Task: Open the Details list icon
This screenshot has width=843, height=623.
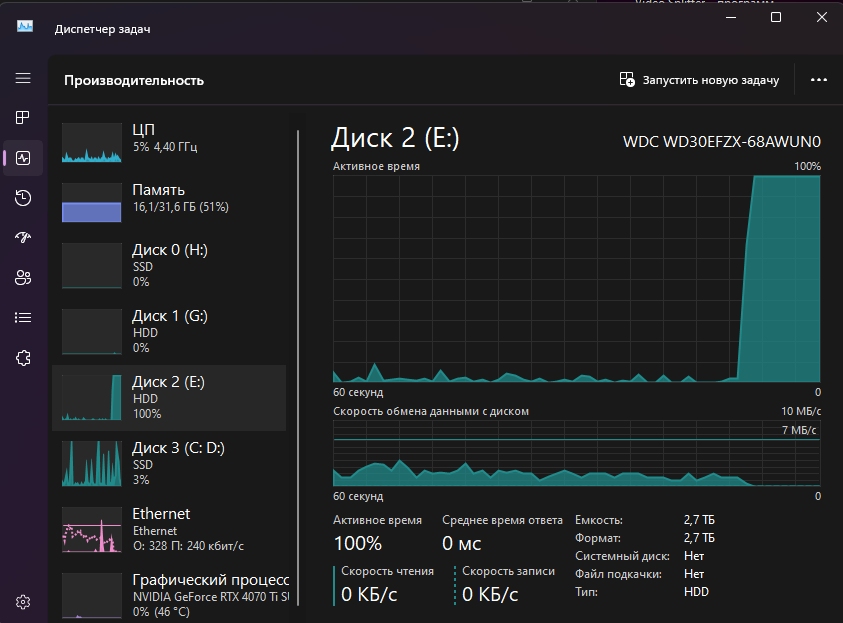Action: click(23, 318)
